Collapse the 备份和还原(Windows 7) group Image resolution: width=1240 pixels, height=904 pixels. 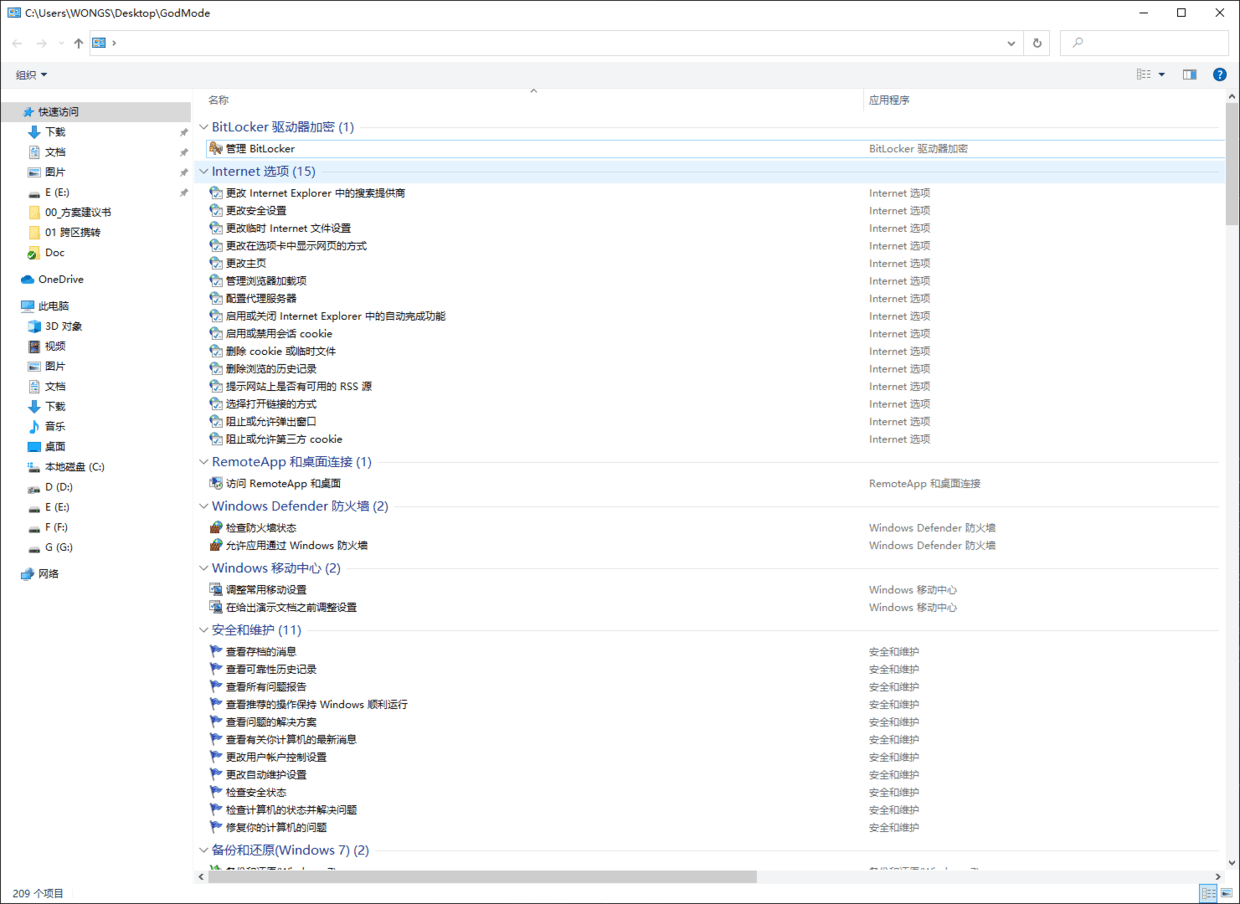click(204, 850)
